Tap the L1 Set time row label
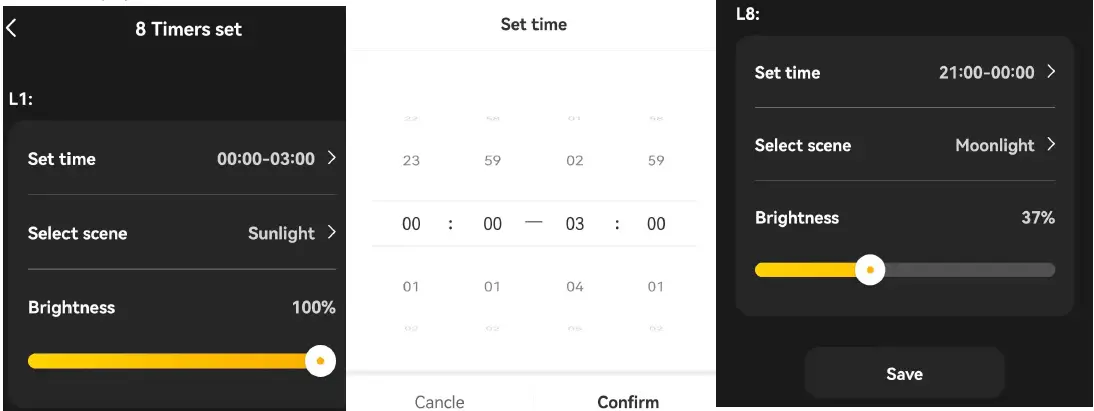The image size is (1094, 411). pos(62,159)
